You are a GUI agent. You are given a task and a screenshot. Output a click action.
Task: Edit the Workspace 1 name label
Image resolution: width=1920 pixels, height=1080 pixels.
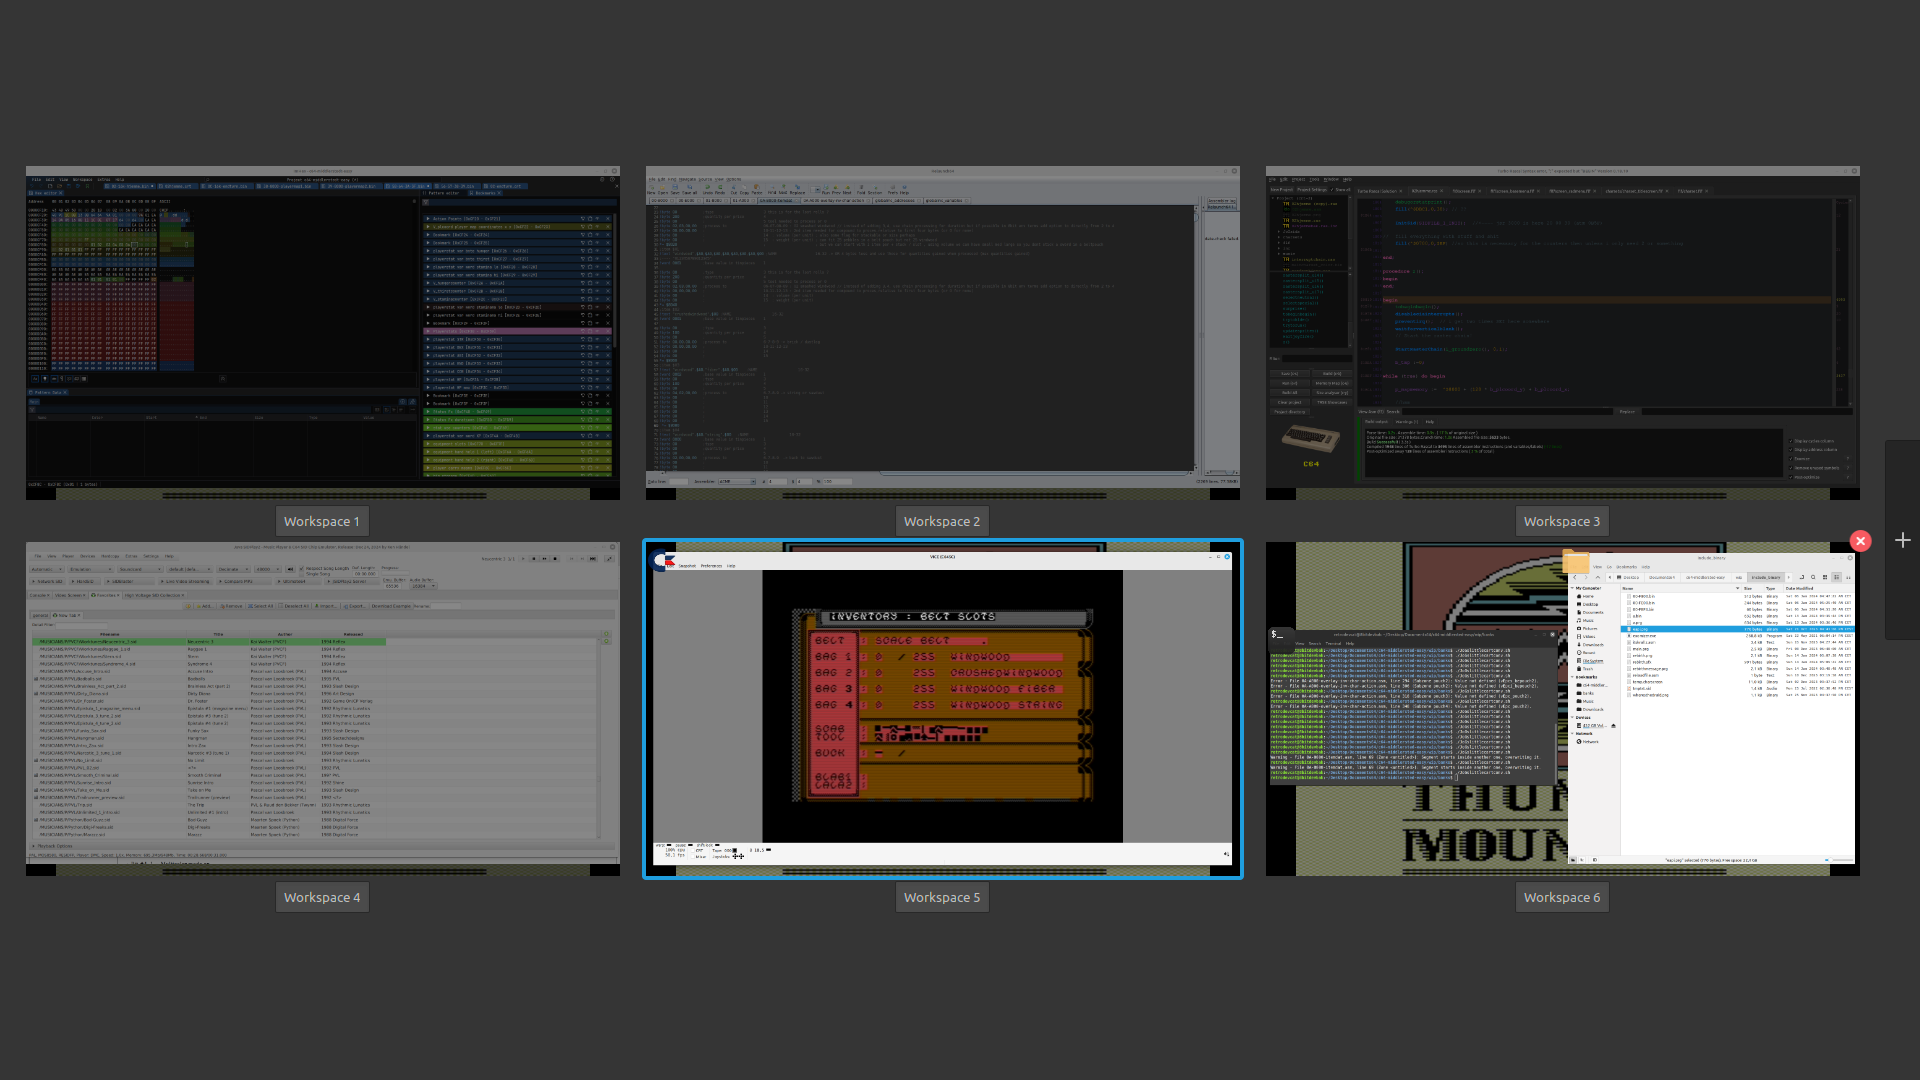pyautogui.click(x=322, y=521)
